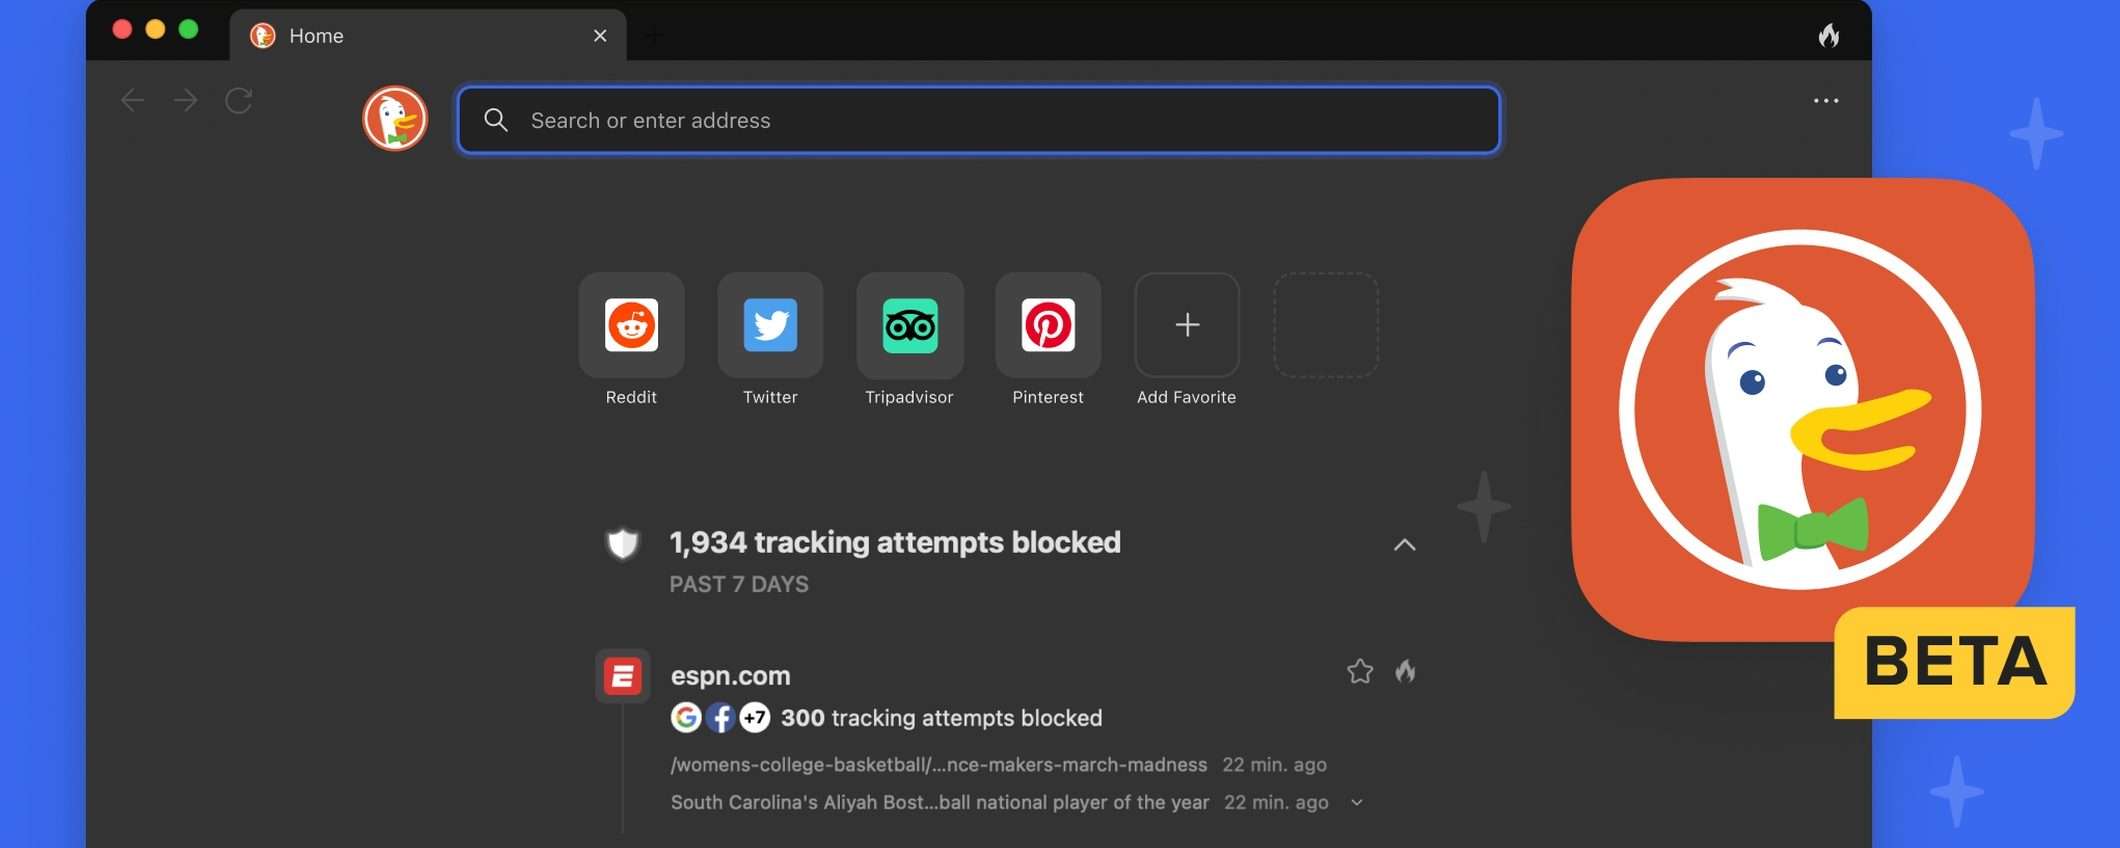Click the Add Favorite button
The height and width of the screenshot is (848, 2120).
[1186, 325]
